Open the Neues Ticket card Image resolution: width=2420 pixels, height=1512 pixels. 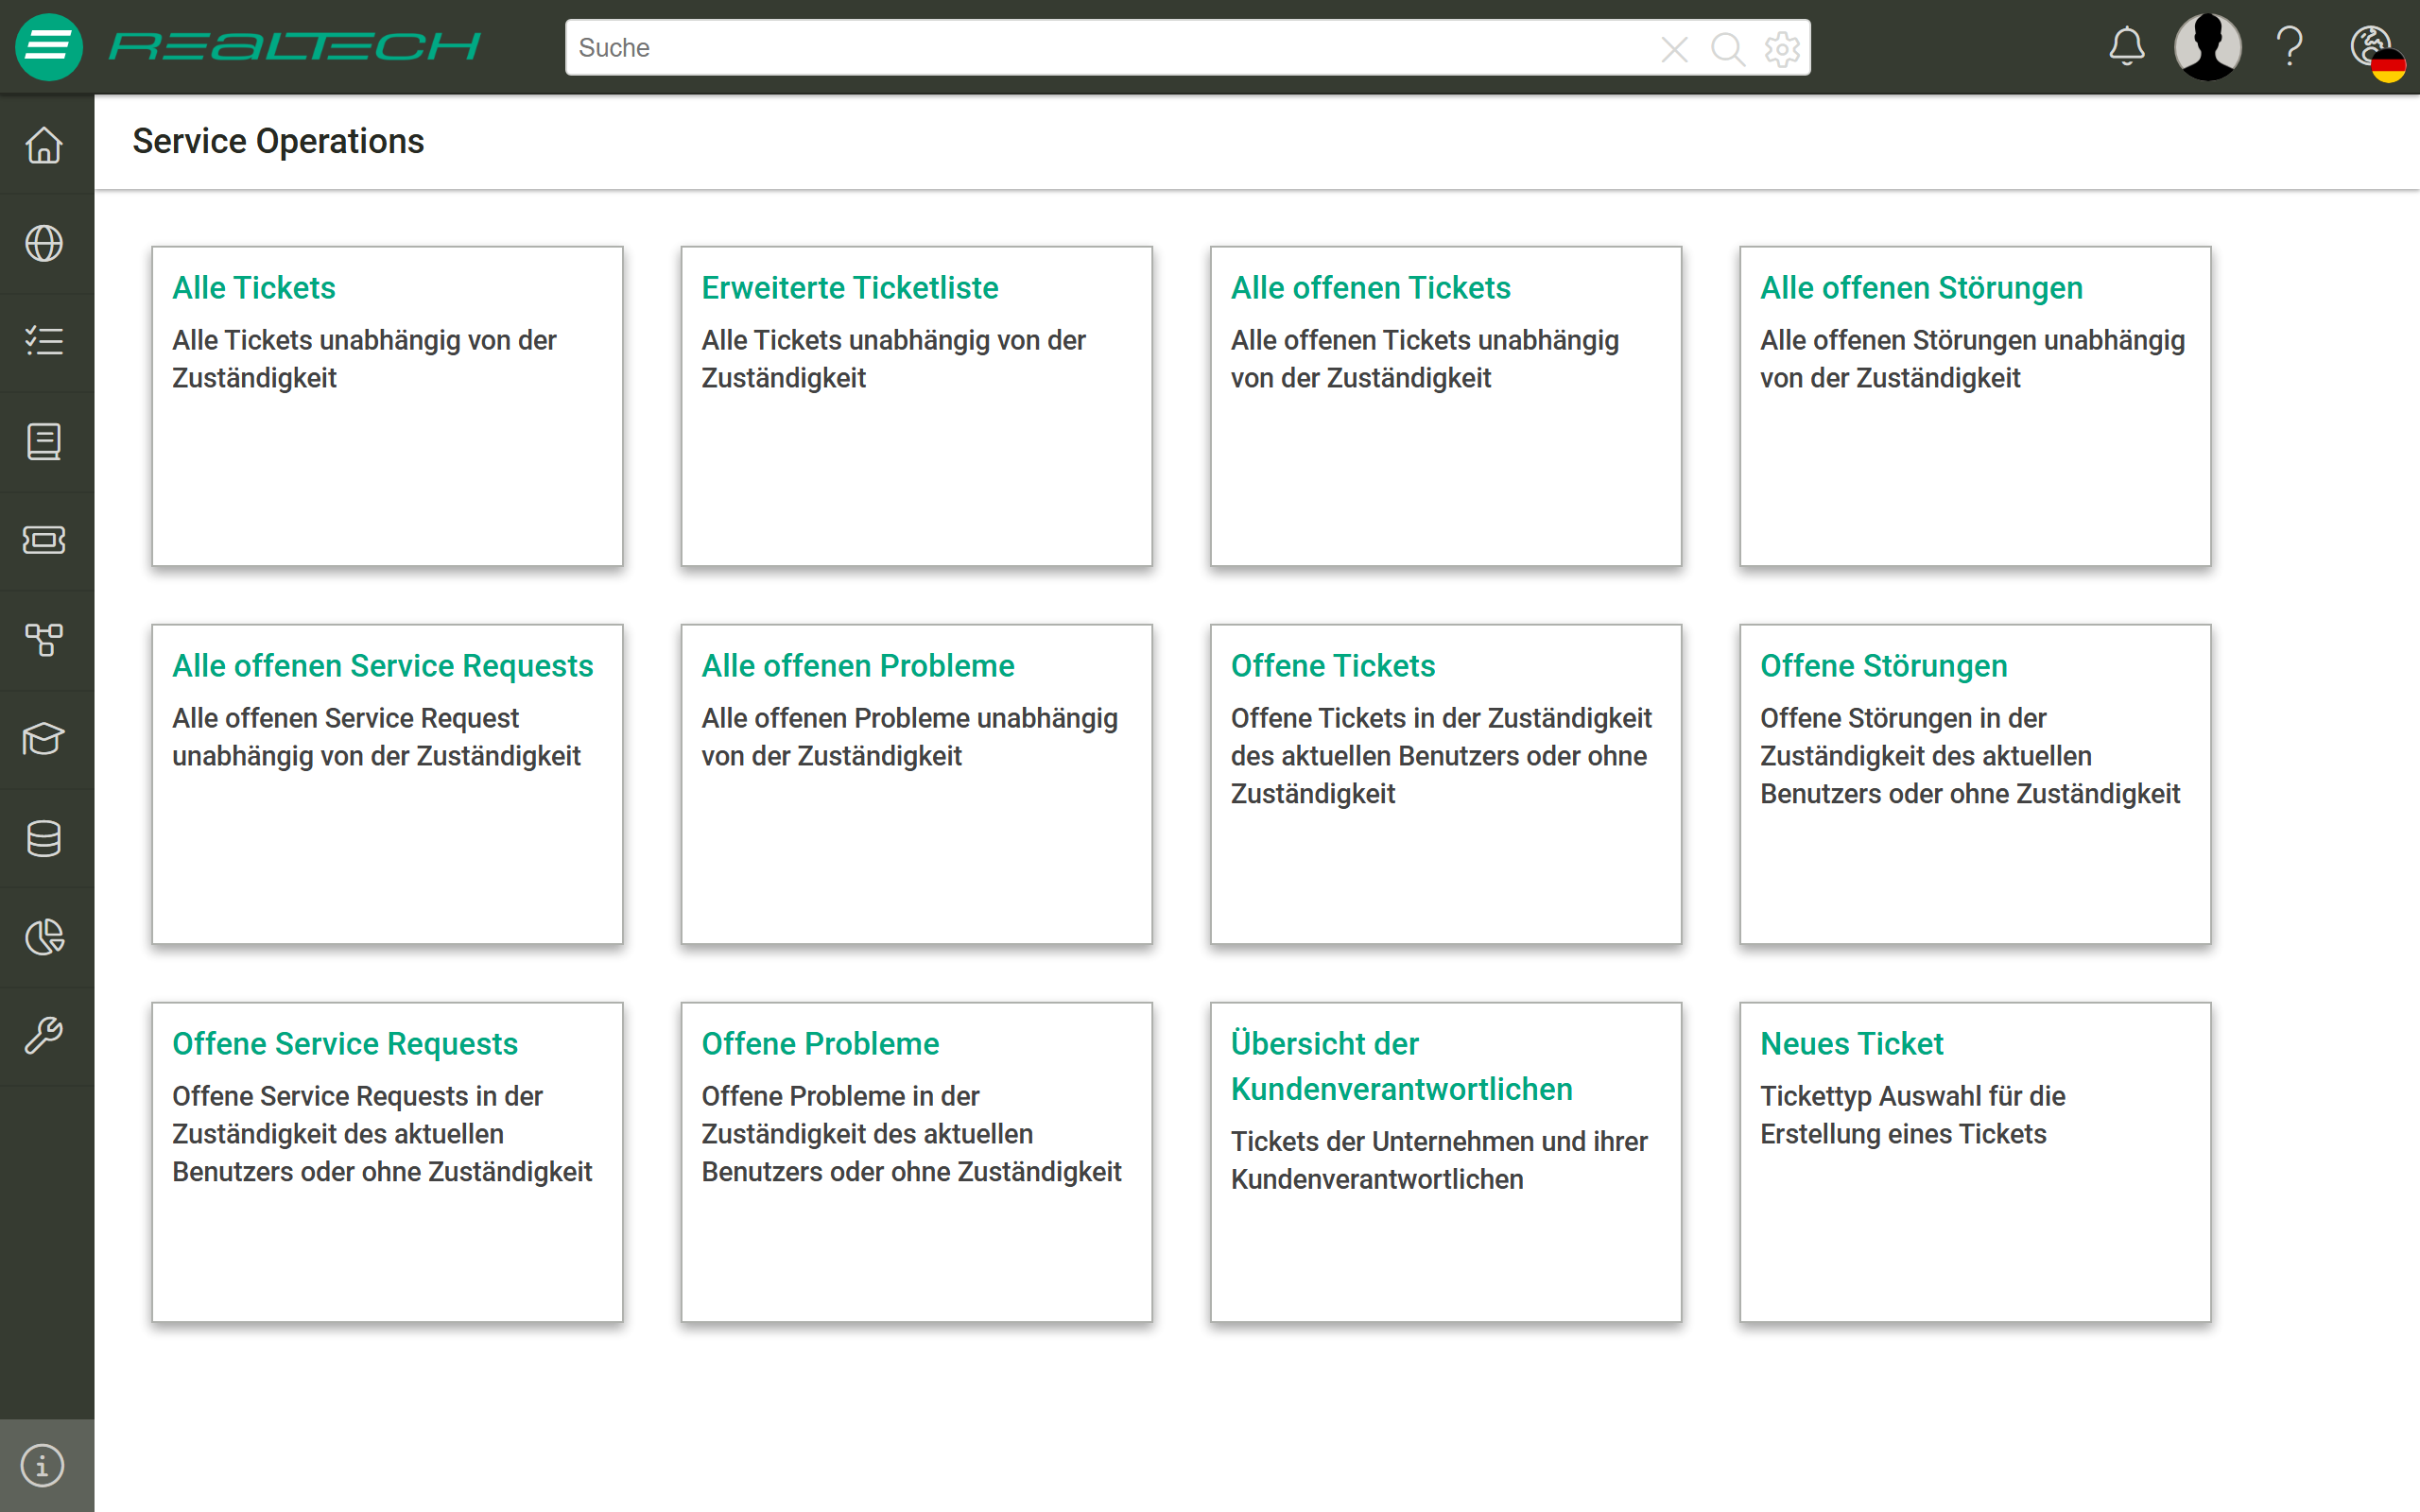[x=1975, y=1162]
